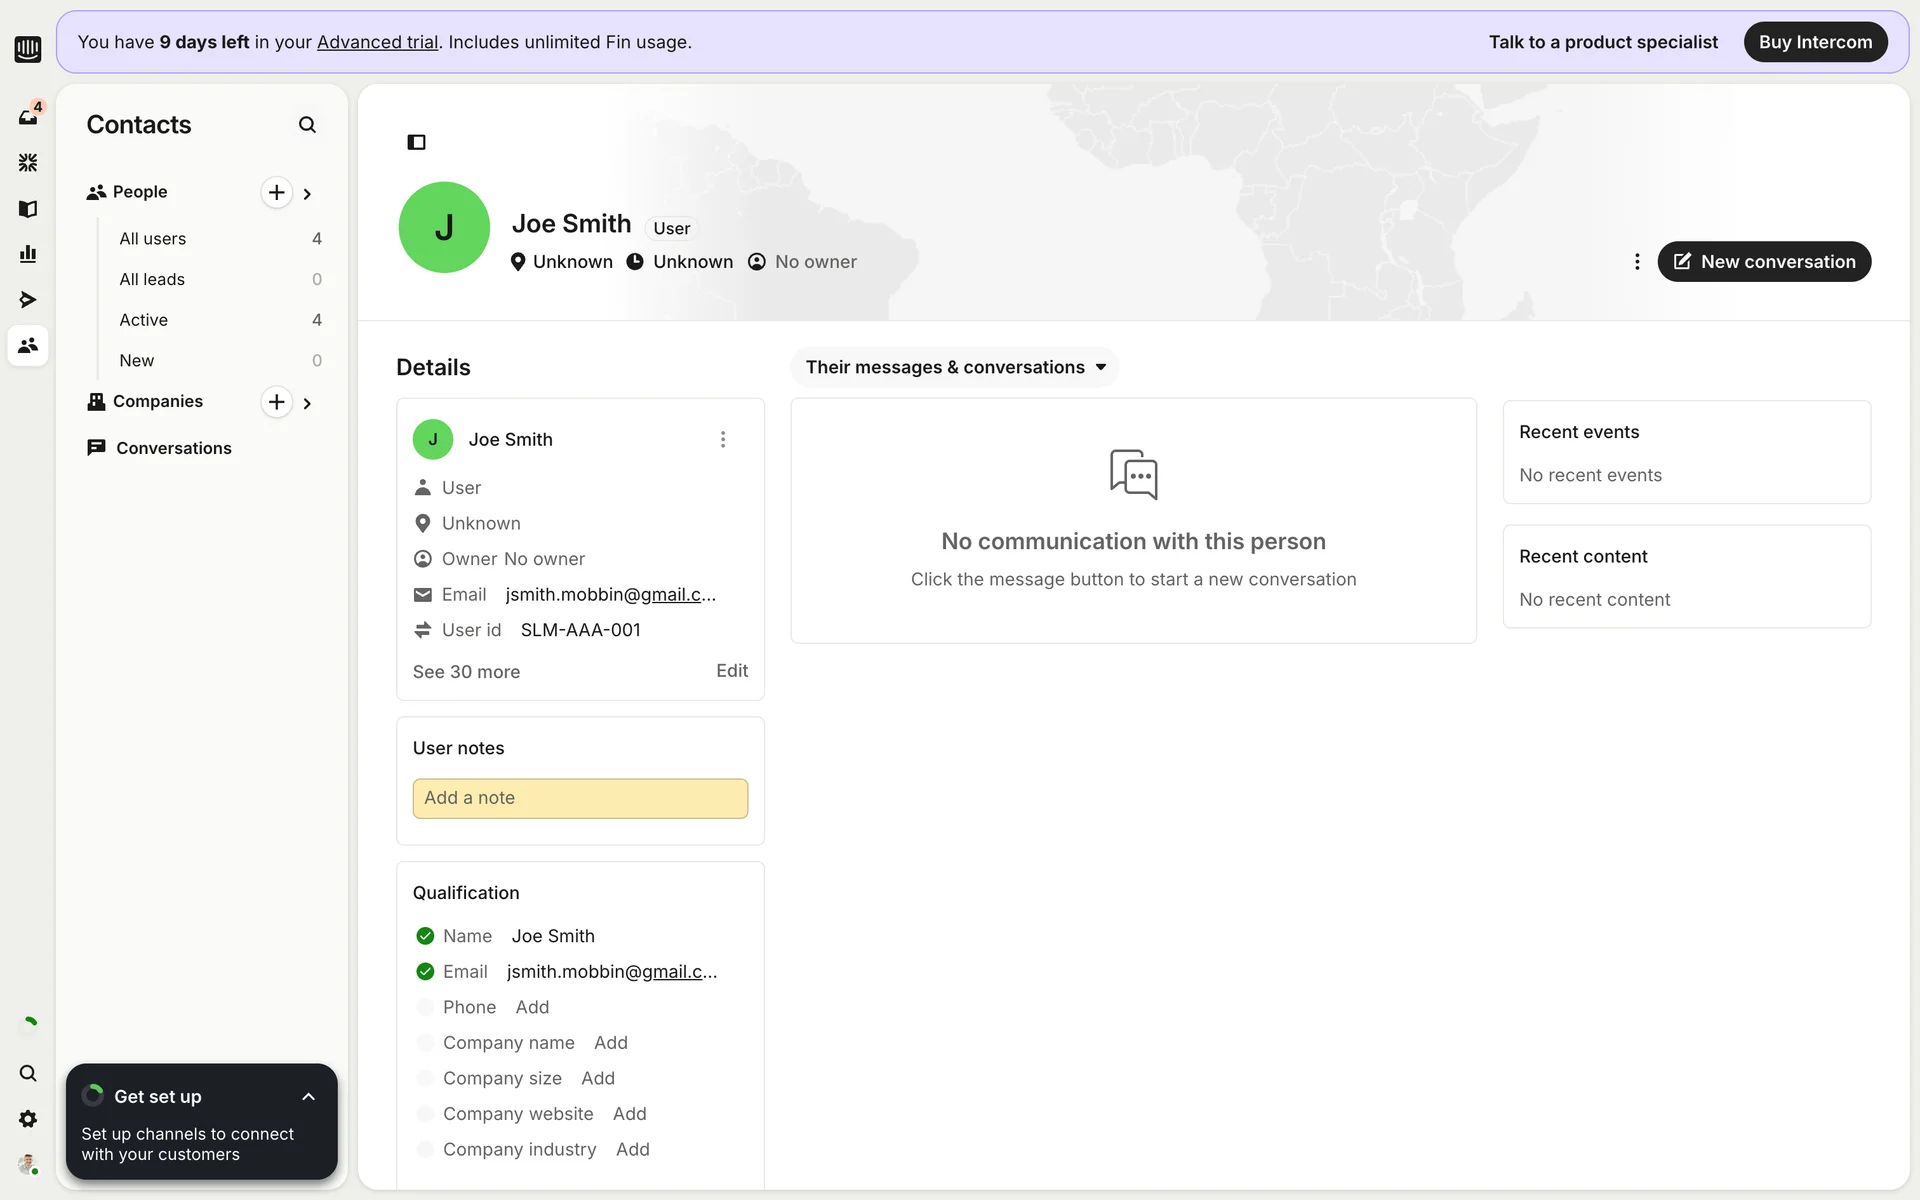The height and width of the screenshot is (1200, 1920).
Task: Open the Fin AI sparkle icon
Action: tap(28, 162)
